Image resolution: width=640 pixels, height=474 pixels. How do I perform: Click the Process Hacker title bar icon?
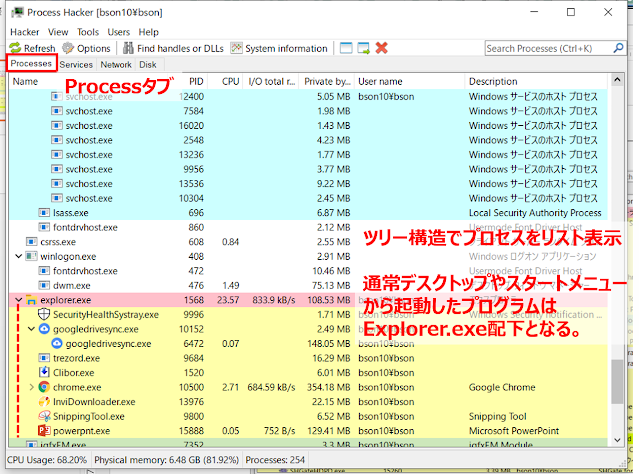(x=17, y=13)
